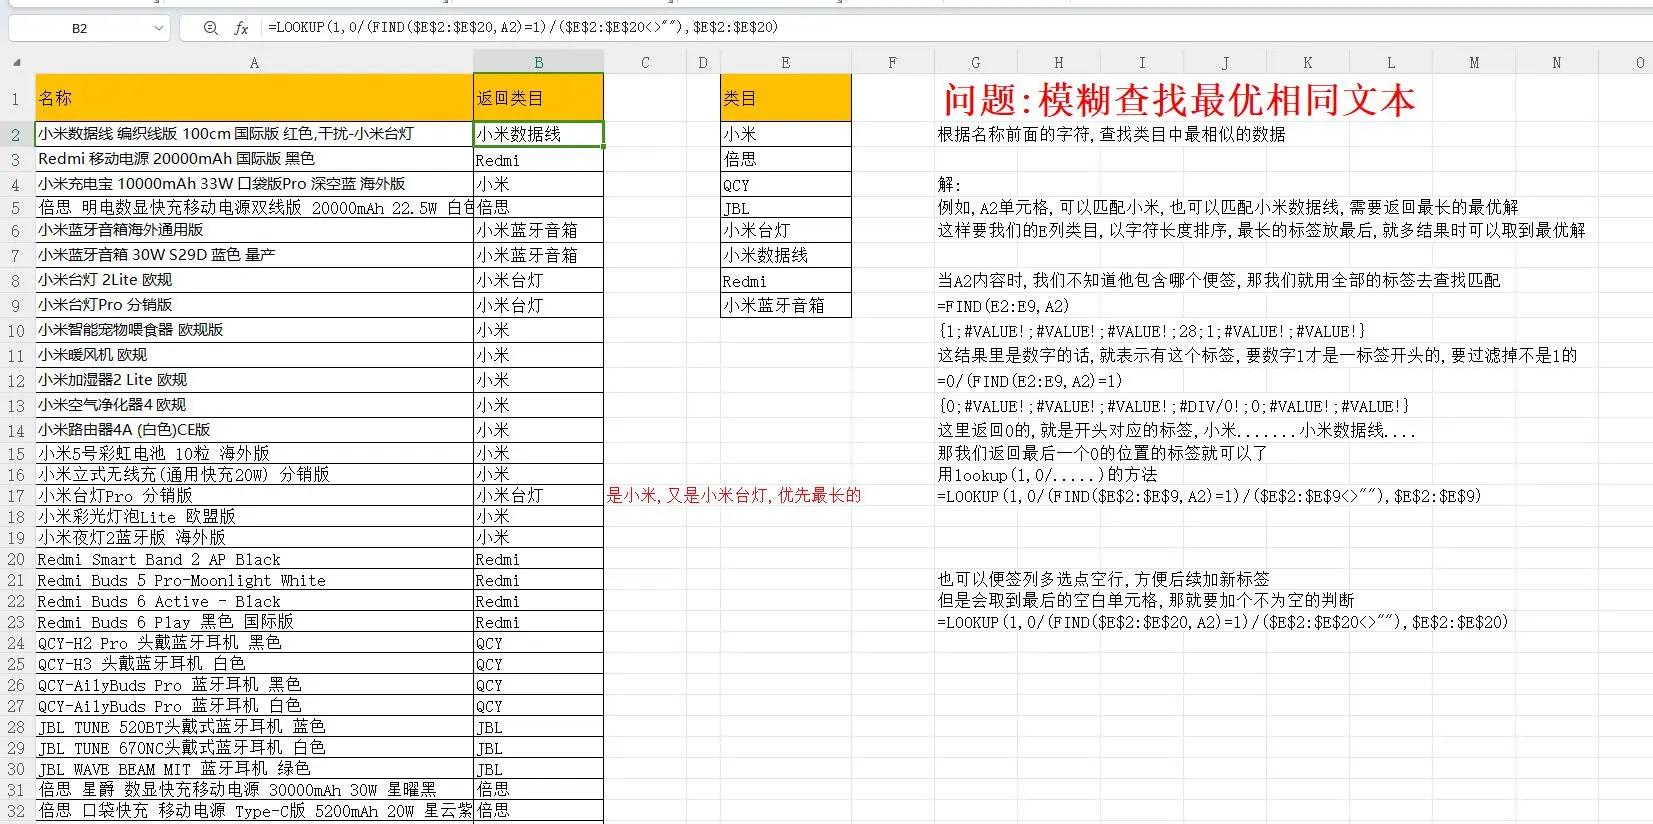The height and width of the screenshot is (824, 1653).
Task: Click category cell 倍思 in column E
Action: point(785,159)
